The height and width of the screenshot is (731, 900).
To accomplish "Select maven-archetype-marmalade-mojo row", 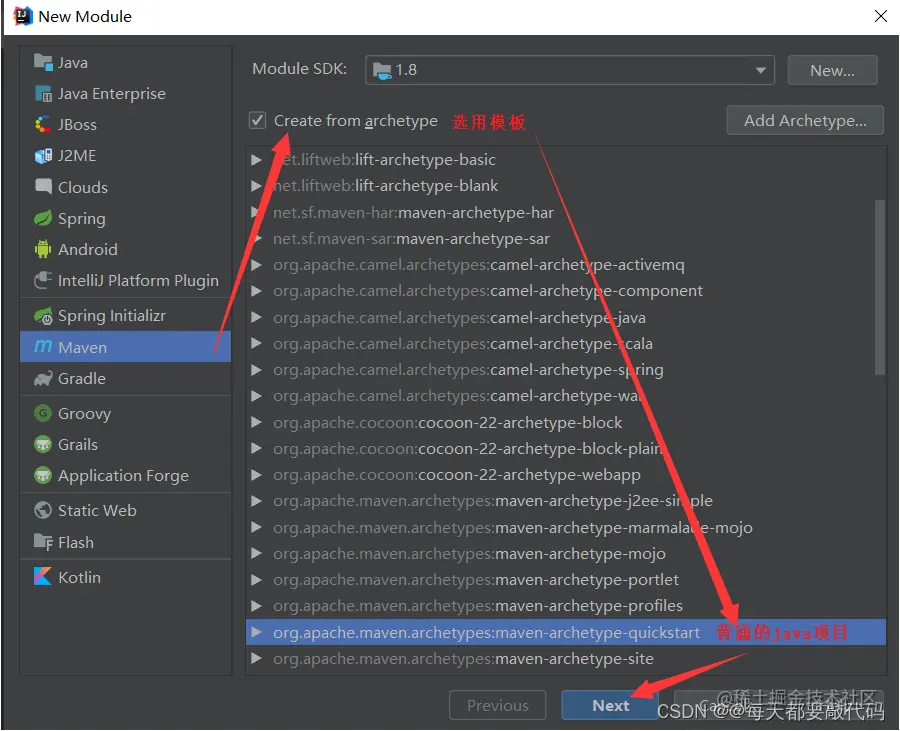I will (565, 527).
